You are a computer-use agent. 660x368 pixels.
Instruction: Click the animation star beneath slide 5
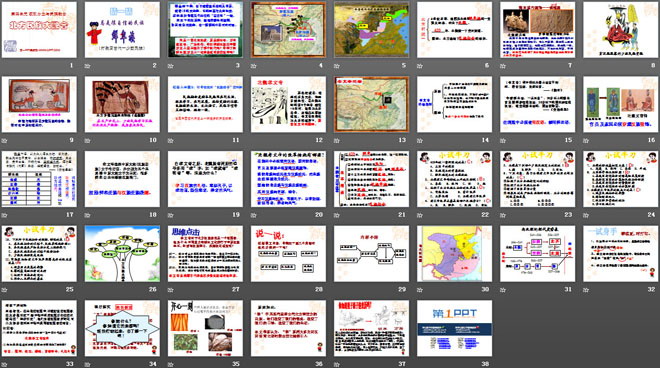tap(337, 66)
